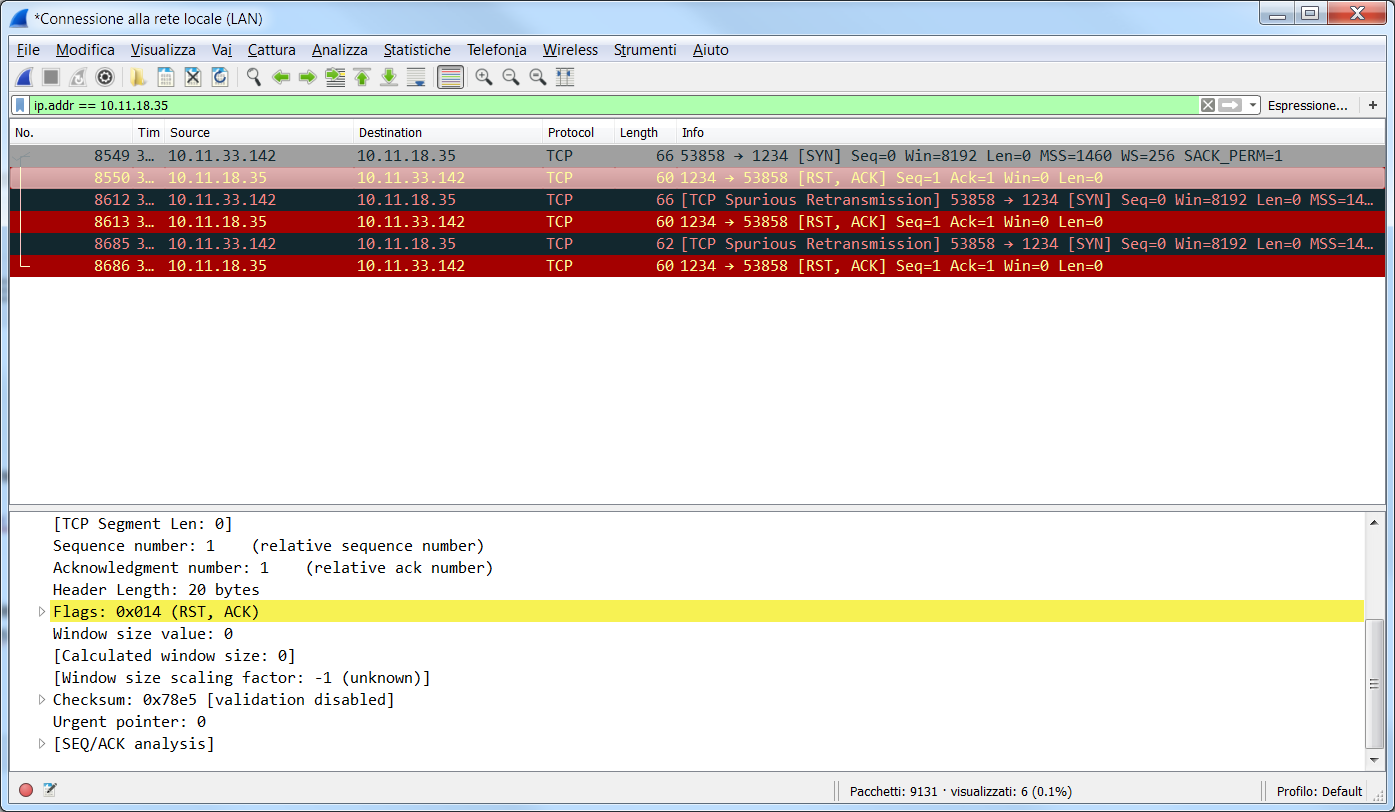This screenshot has width=1395, height=812.
Task: Restart the current capture
Action: [78, 77]
